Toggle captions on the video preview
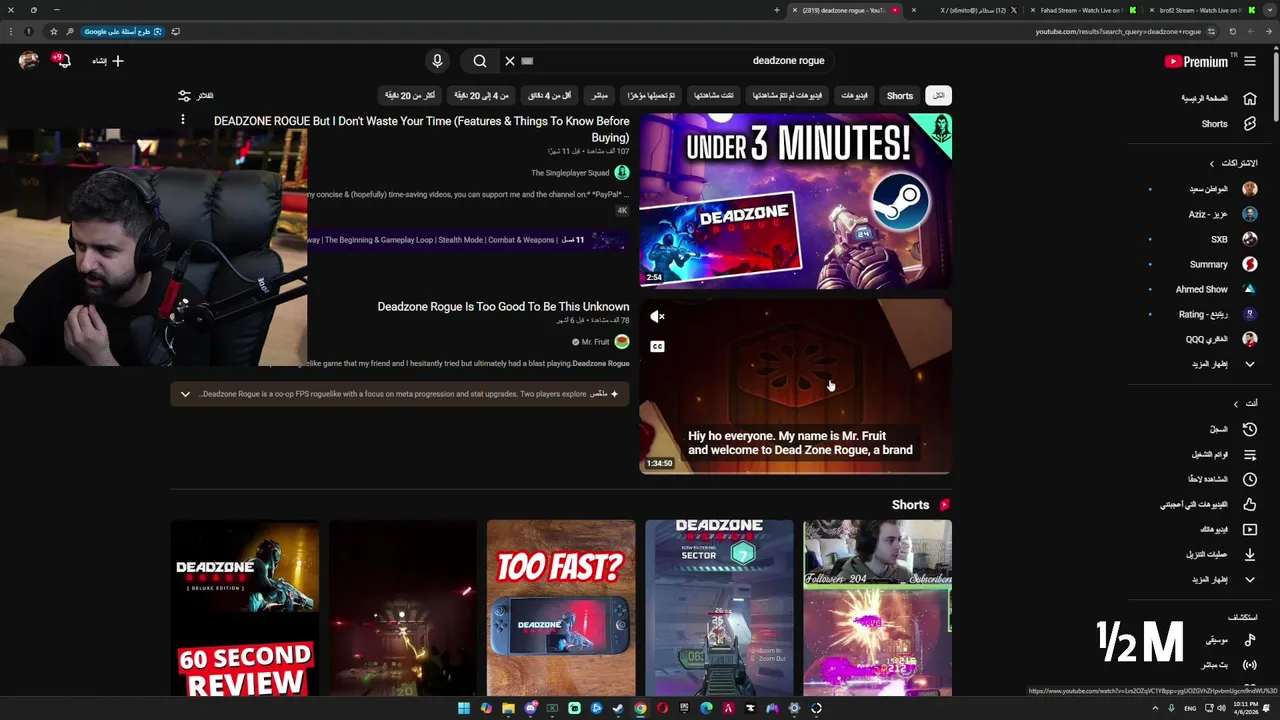1280x720 pixels. point(657,347)
